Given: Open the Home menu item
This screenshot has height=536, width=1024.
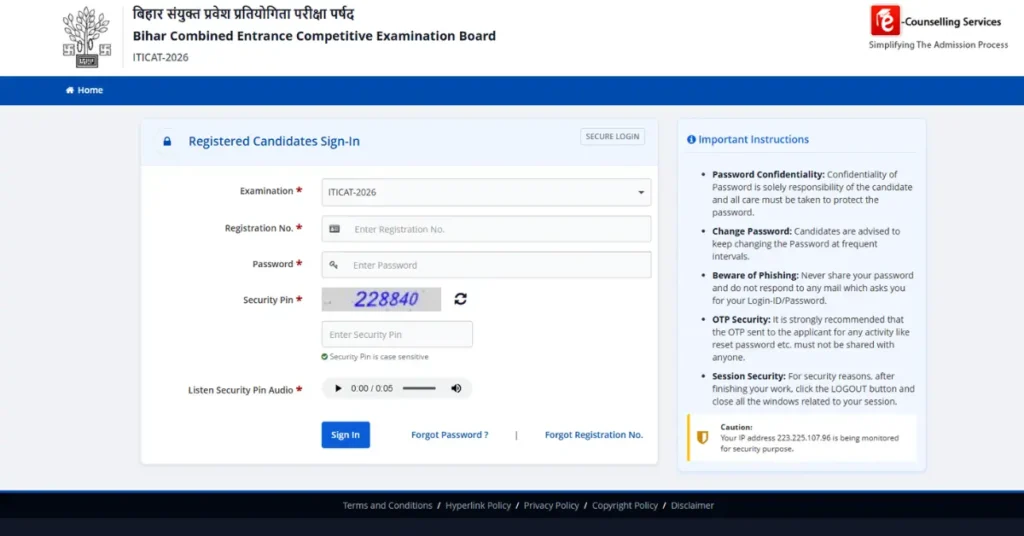Looking at the screenshot, I should (x=84, y=90).
